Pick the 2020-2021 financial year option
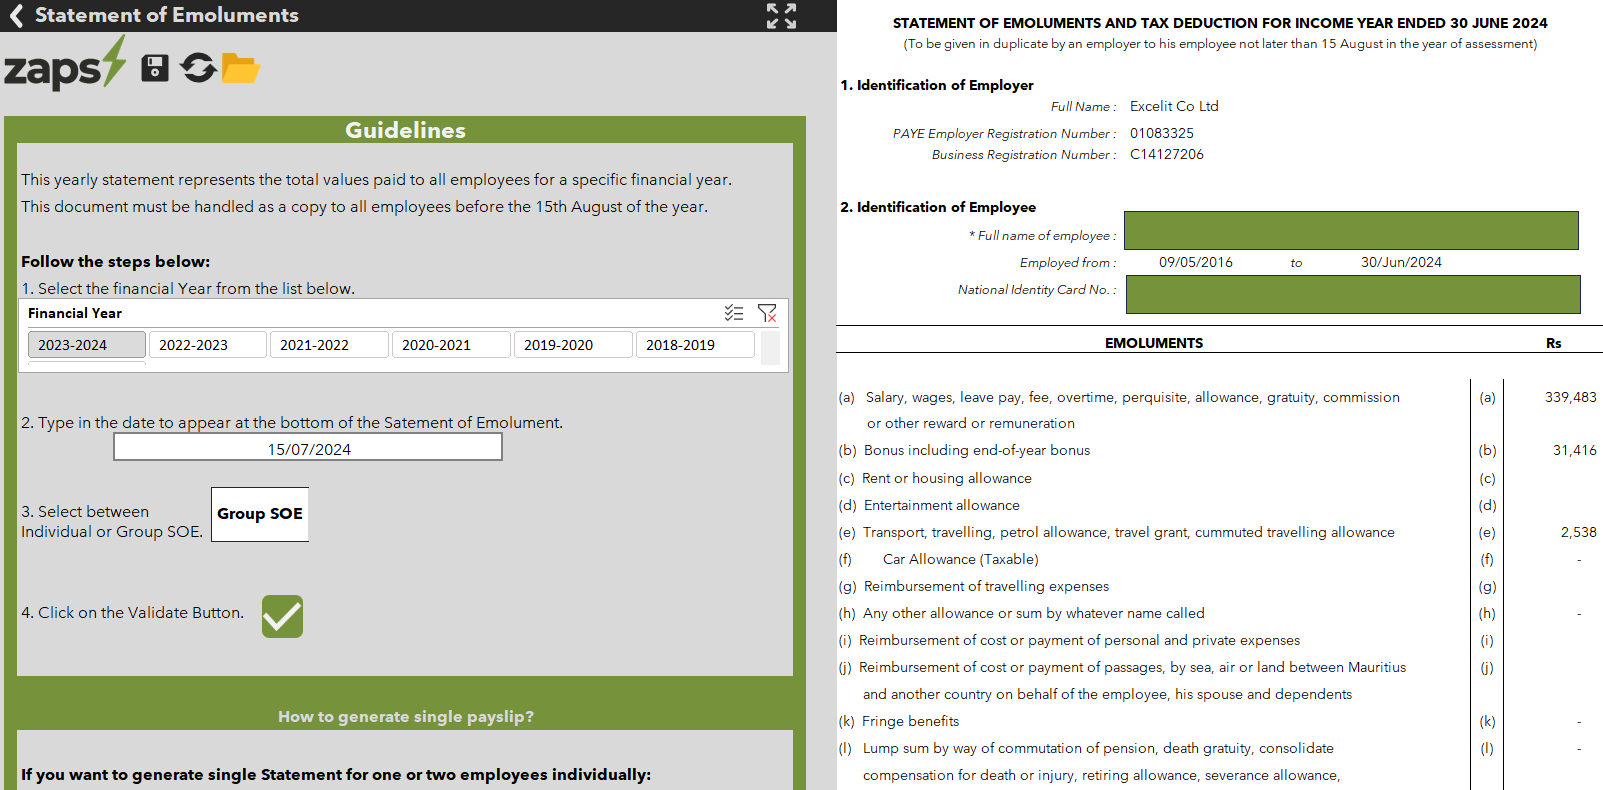This screenshot has height=790, width=1603. pos(451,345)
